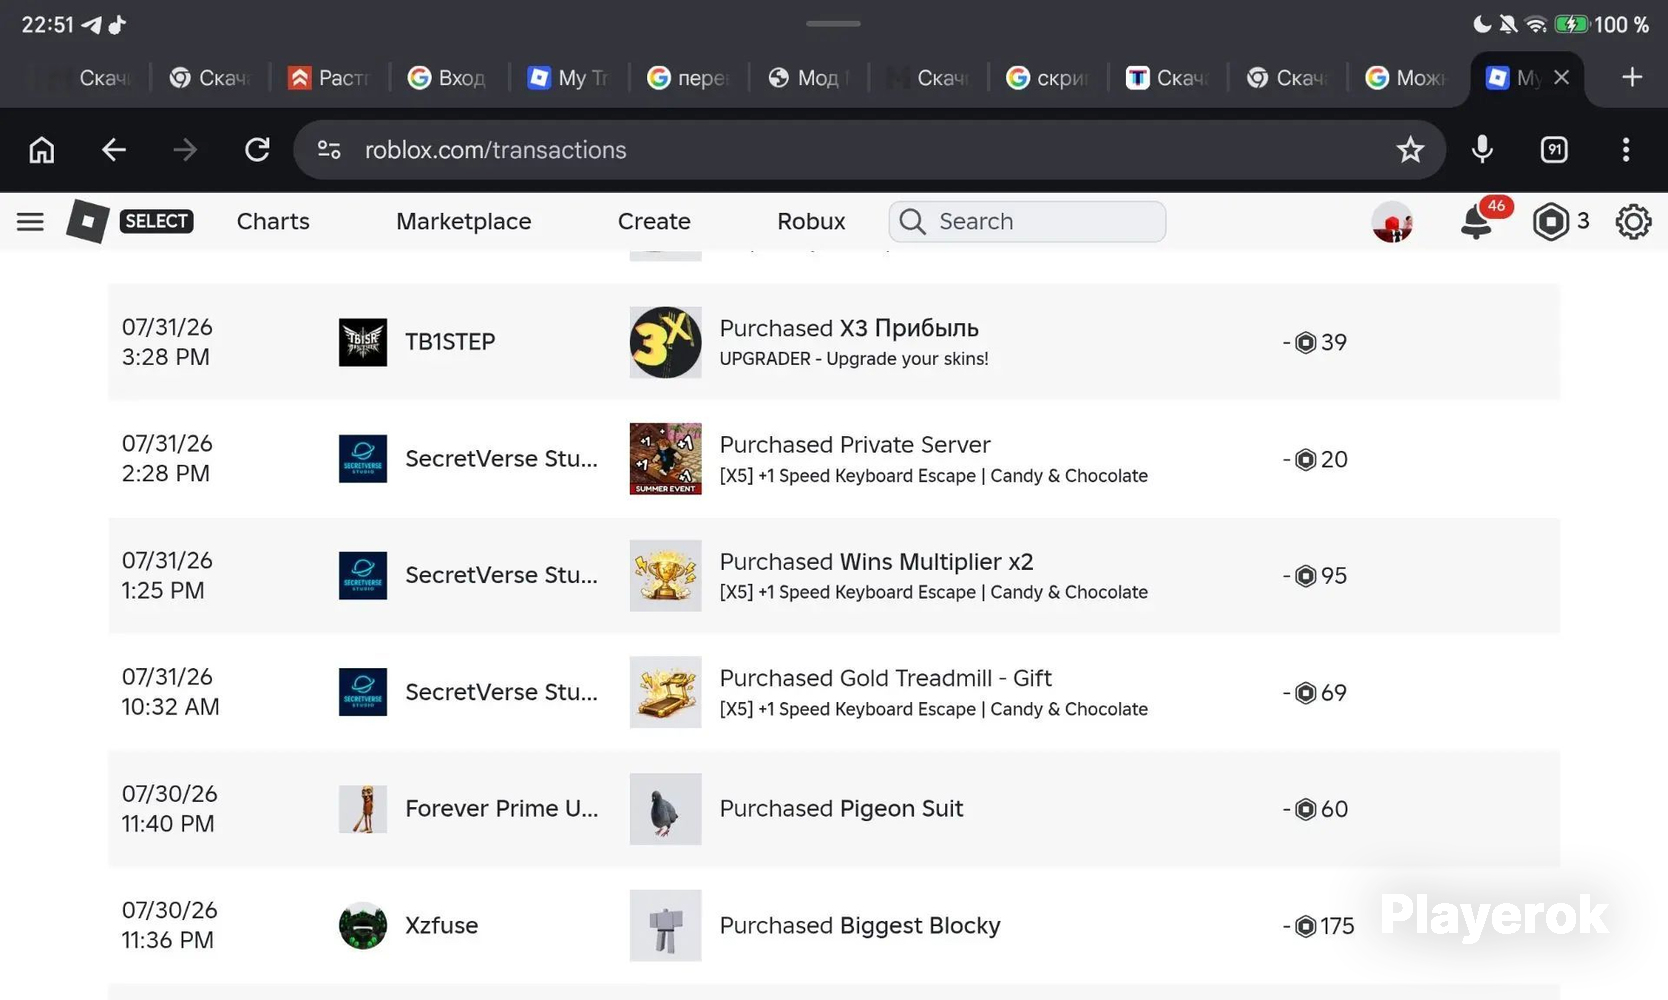Click the X3 Прибыль item thumbnail
Screen dimensions: 1668x1000
click(665, 342)
